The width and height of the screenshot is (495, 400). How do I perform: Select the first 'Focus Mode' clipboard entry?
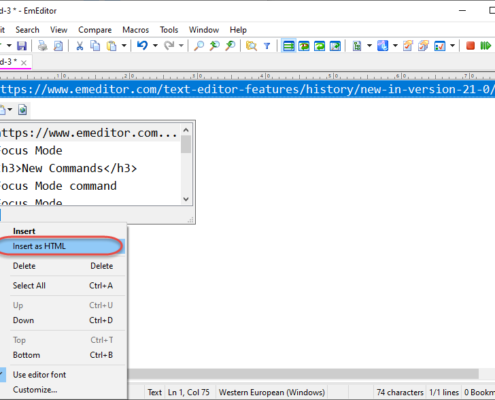tap(90, 151)
